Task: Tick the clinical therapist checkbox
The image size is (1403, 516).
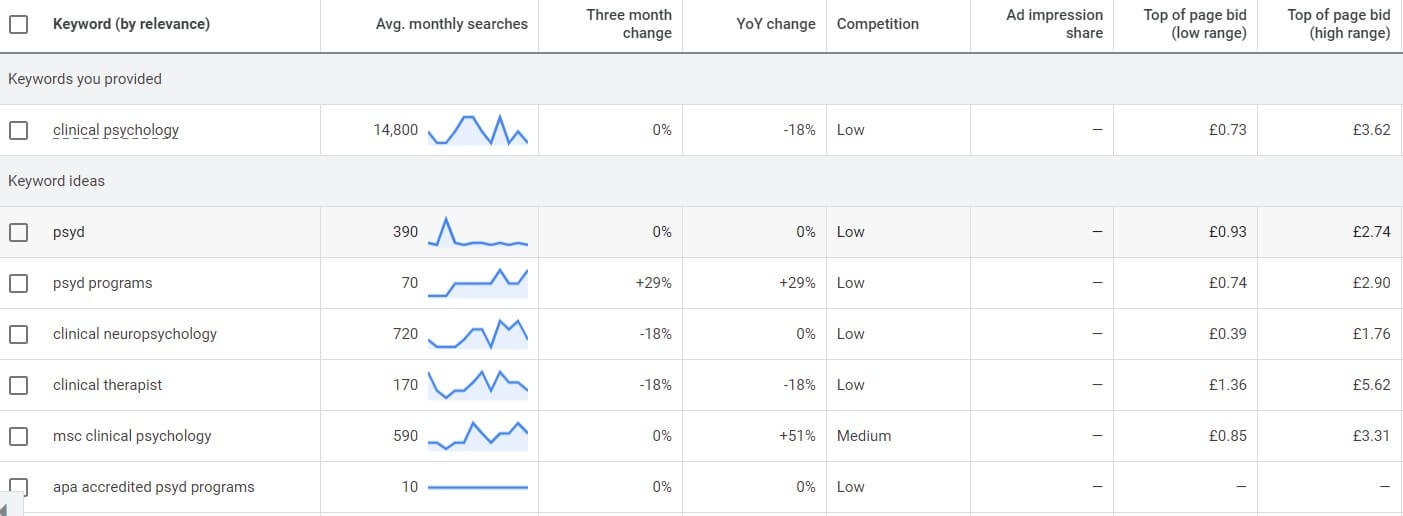Action: point(18,385)
